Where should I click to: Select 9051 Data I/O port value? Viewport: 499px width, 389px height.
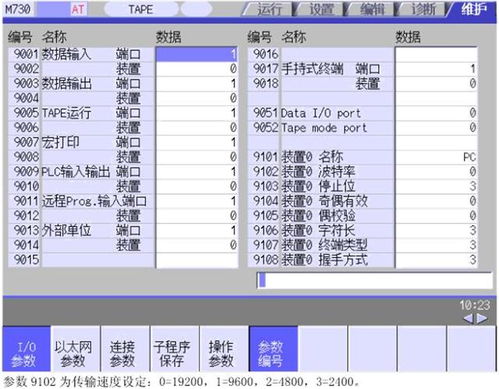tap(436, 113)
